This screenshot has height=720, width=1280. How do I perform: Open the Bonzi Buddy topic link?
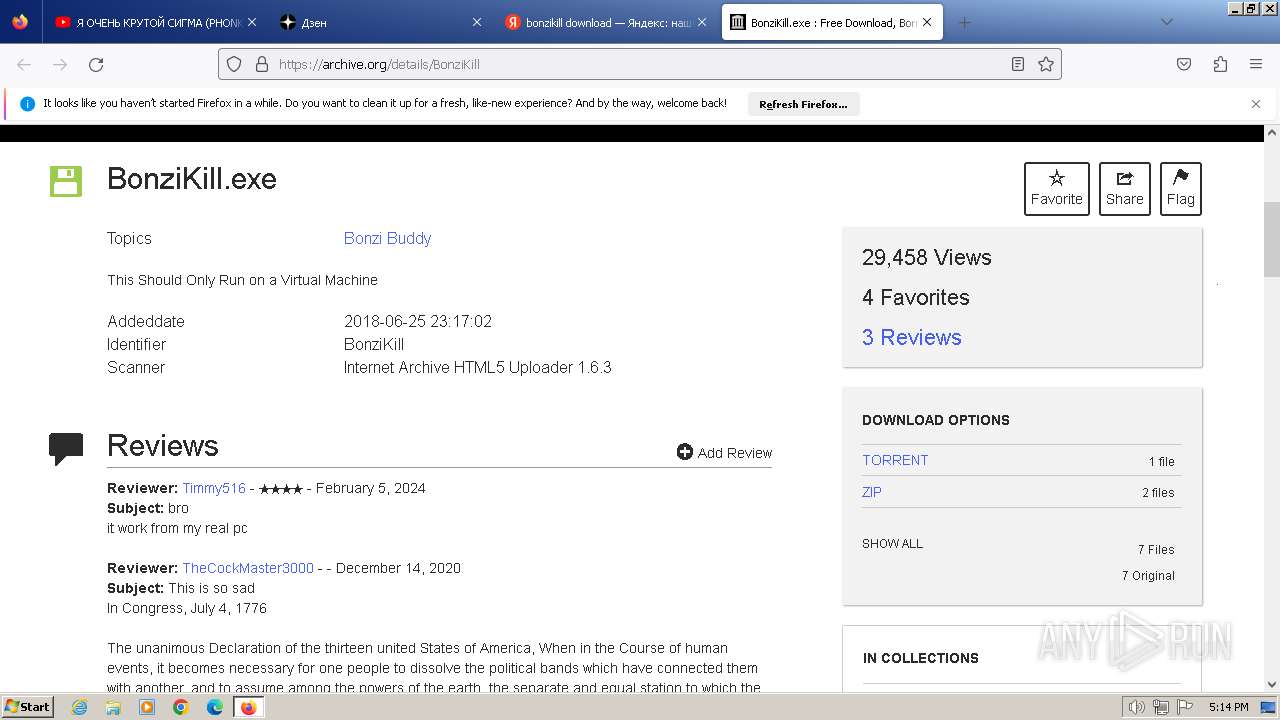tap(387, 238)
